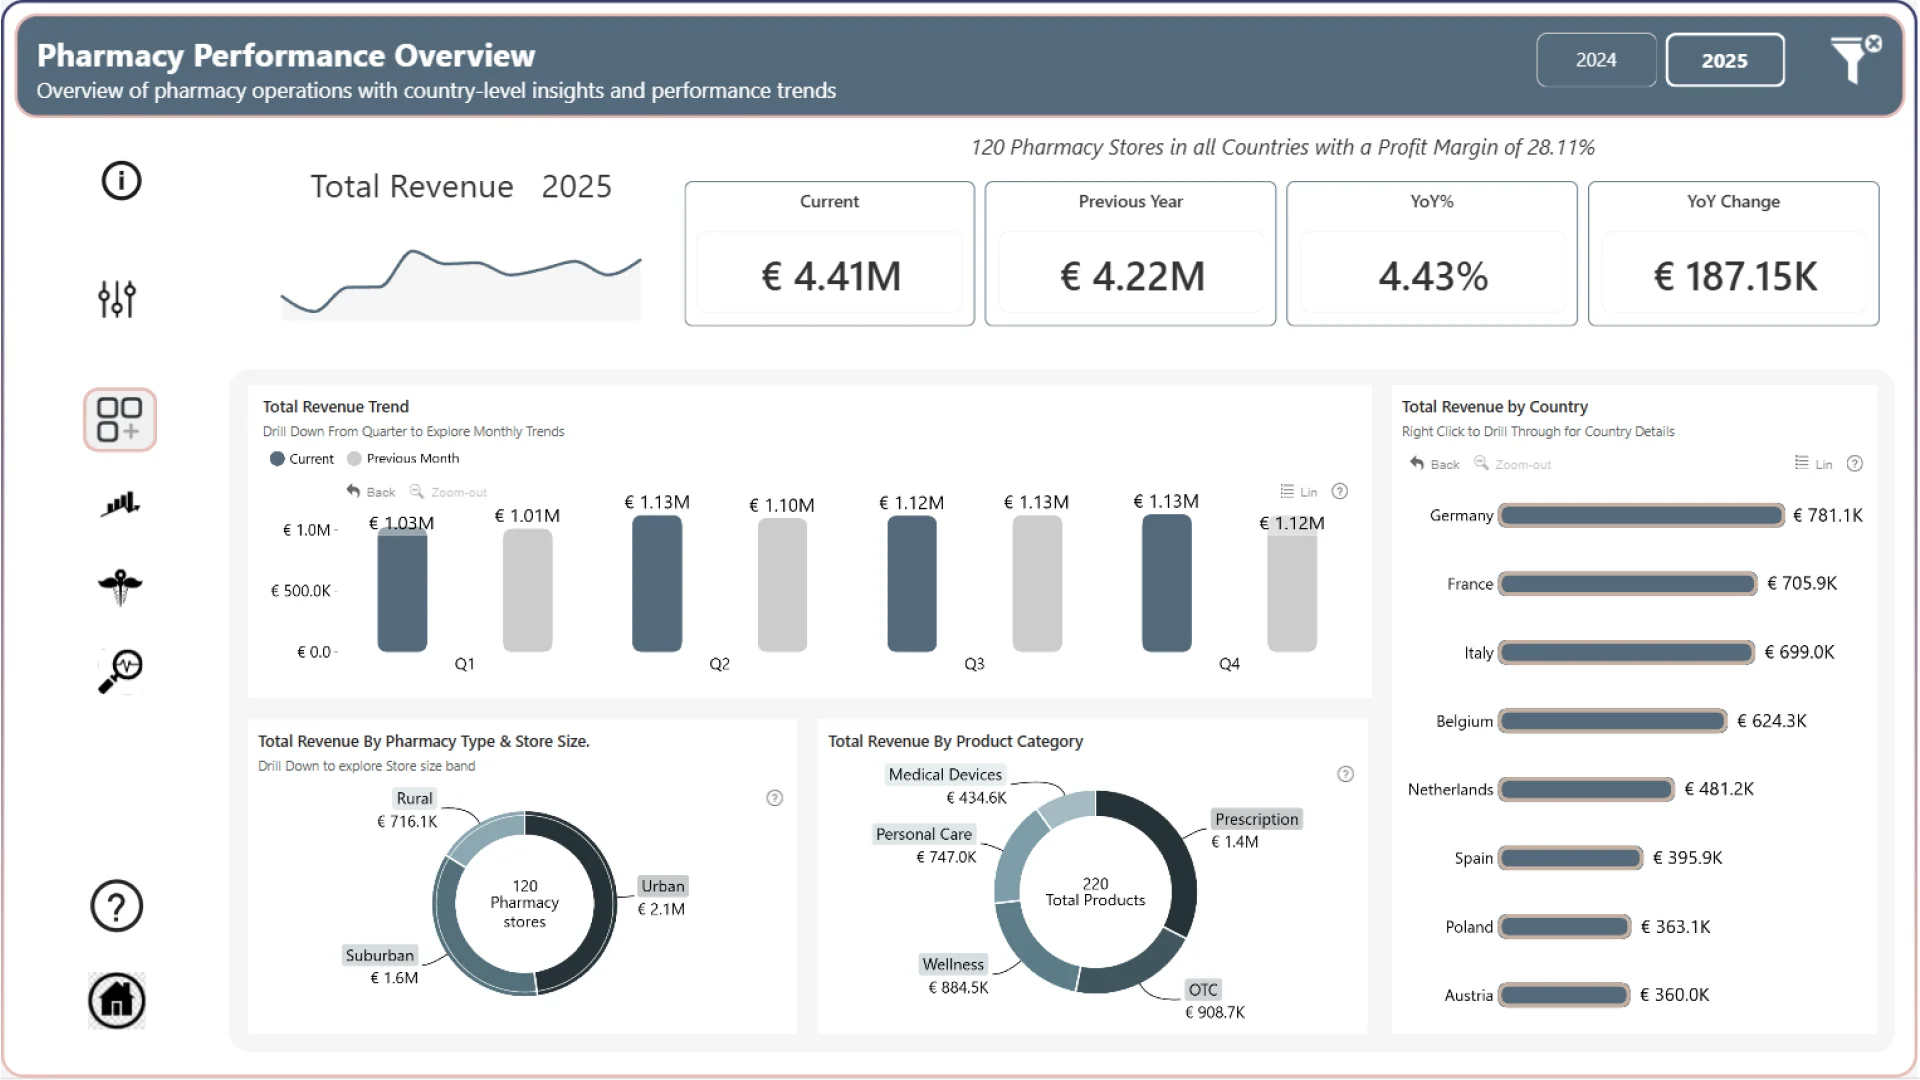The width and height of the screenshot is (1920, 1080).
Task: Switch year selection to 2024
Action: coord(1595,60)
